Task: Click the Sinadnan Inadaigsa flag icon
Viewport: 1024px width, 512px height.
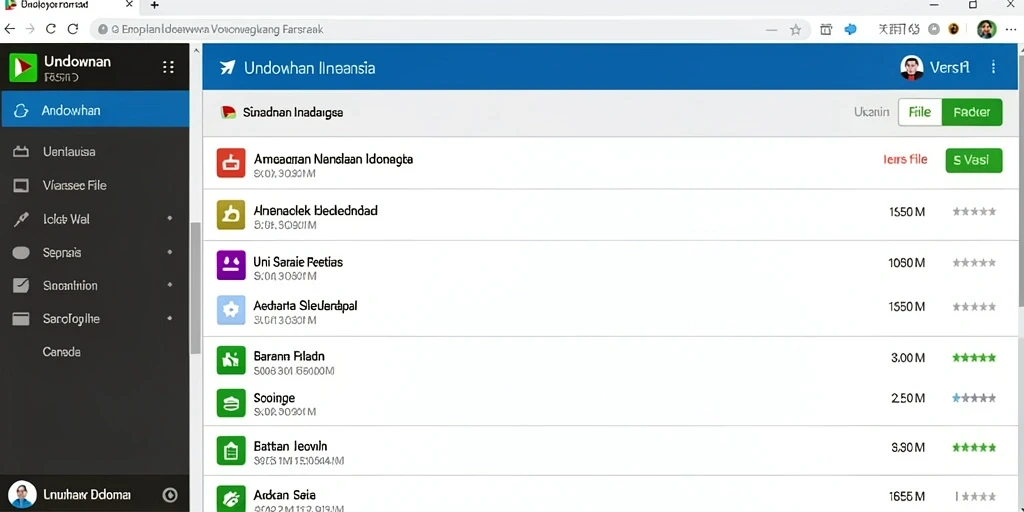Action: (x=229, y=112)
